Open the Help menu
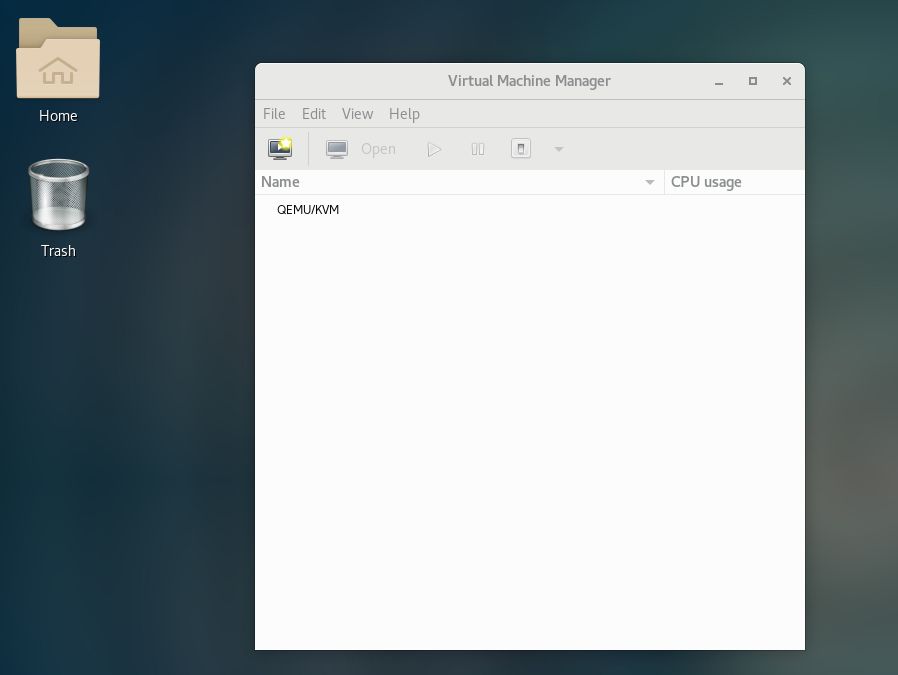Image resolution: width=898 pixels, height=675 pixels. 404,114
